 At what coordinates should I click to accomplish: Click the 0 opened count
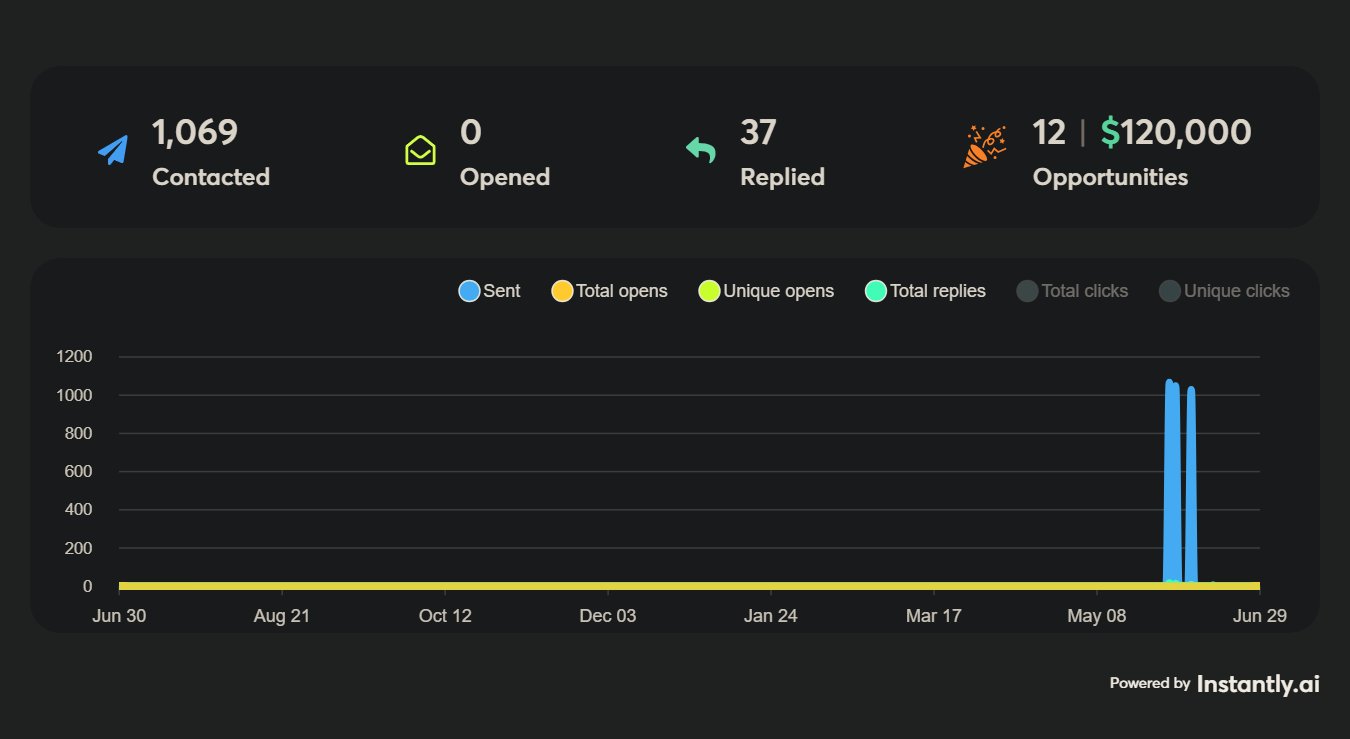click(x=471, y=132)
